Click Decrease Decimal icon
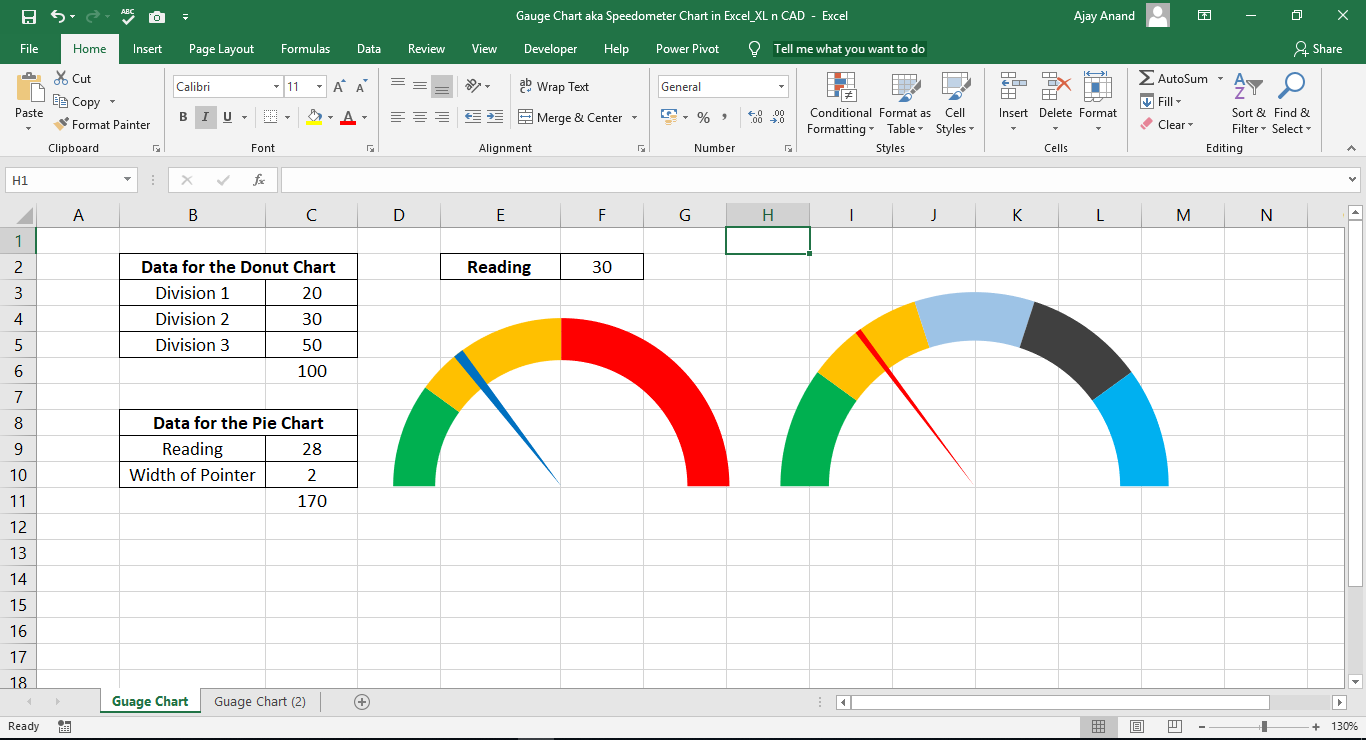This screenshot has height=740, width=1366. (778, 117)
